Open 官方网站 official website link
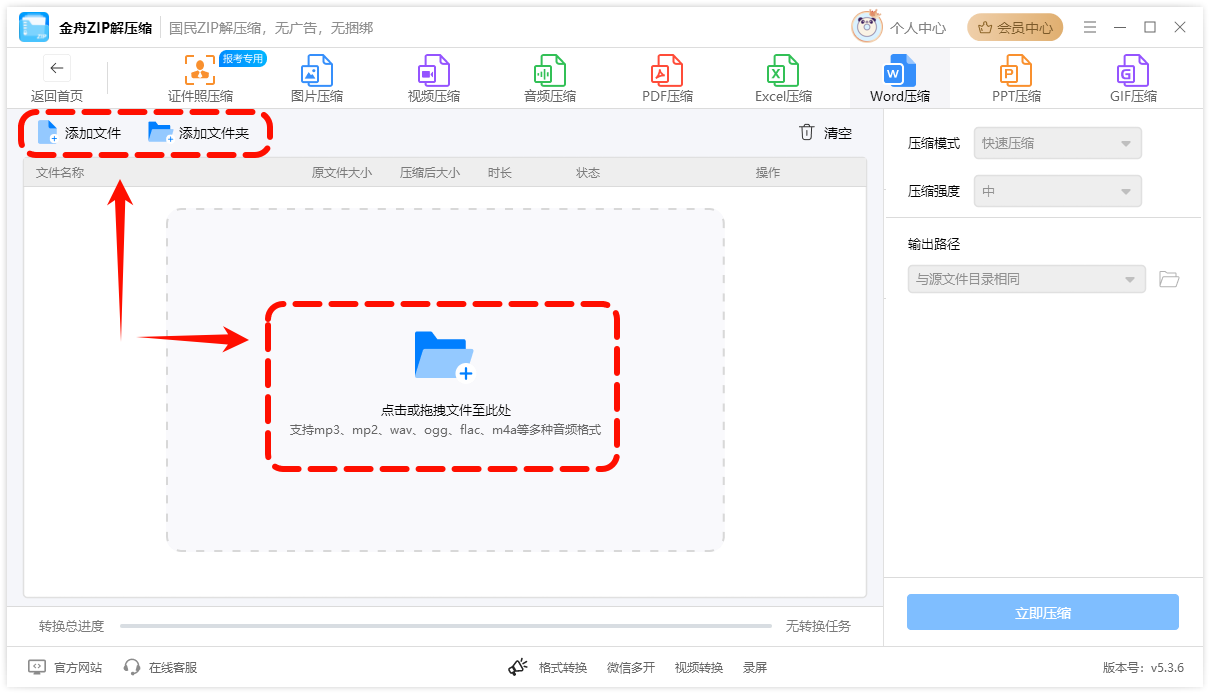Viewport: 1210px width, 694px height. click(65, 667)
